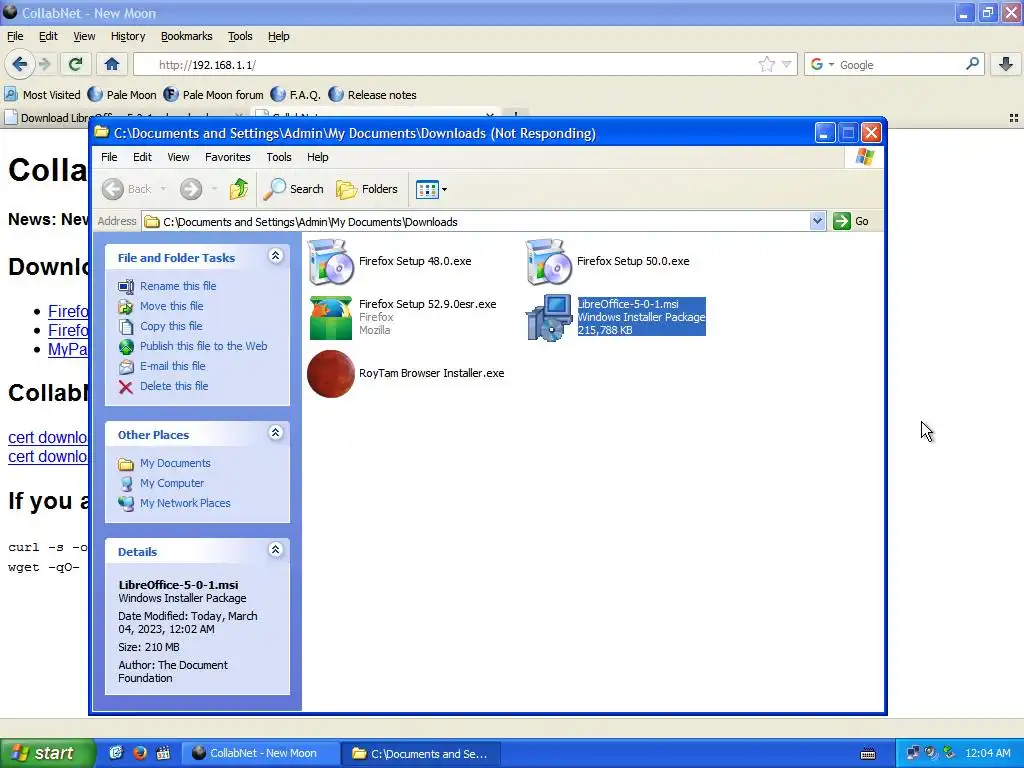
Task: Open the Bookmarks menu in New Moon browser
Action: [x=186, y=37]
